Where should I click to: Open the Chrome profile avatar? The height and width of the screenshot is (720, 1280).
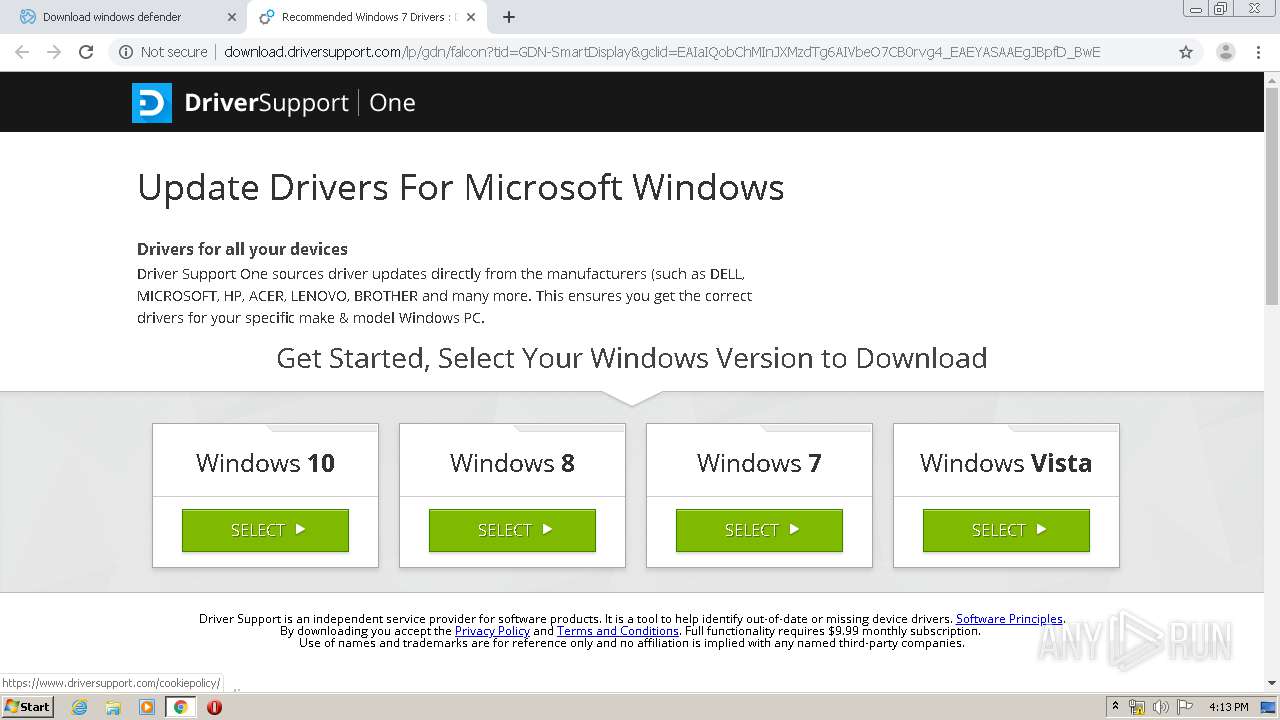(x=1225, y=52)
